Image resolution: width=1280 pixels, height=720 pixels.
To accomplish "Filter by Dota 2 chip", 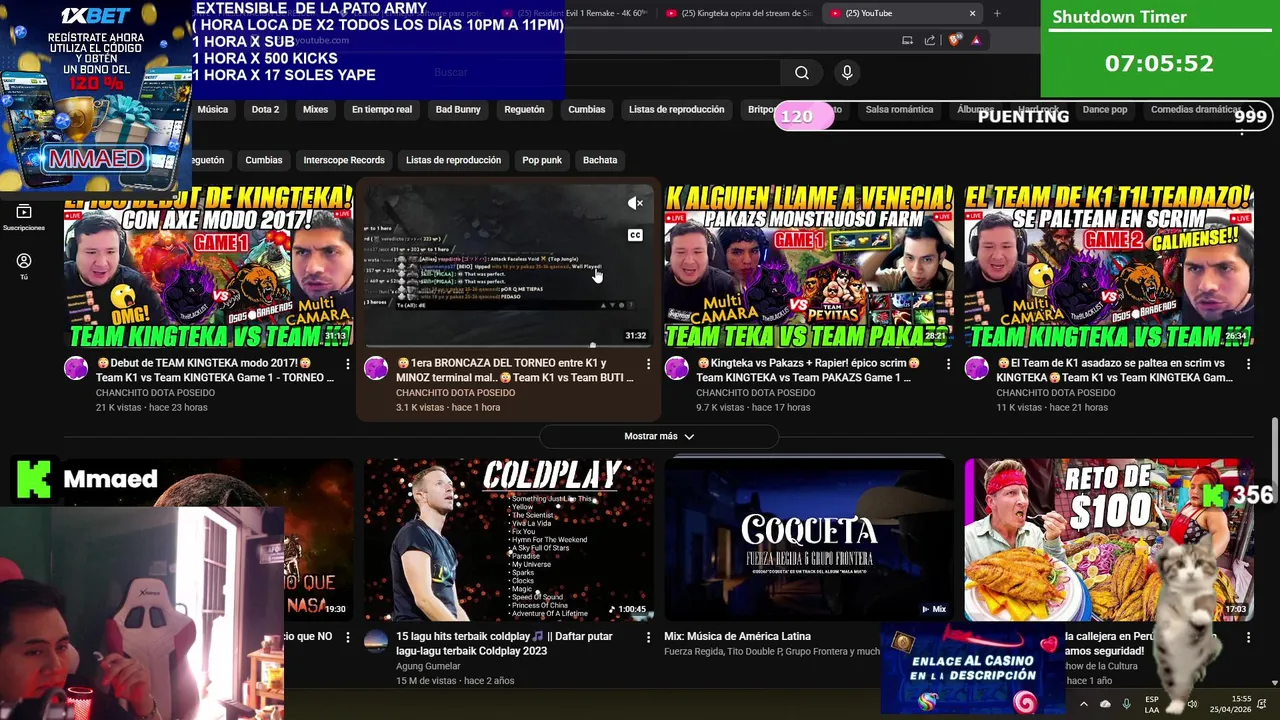I will [x=265, y=109].
